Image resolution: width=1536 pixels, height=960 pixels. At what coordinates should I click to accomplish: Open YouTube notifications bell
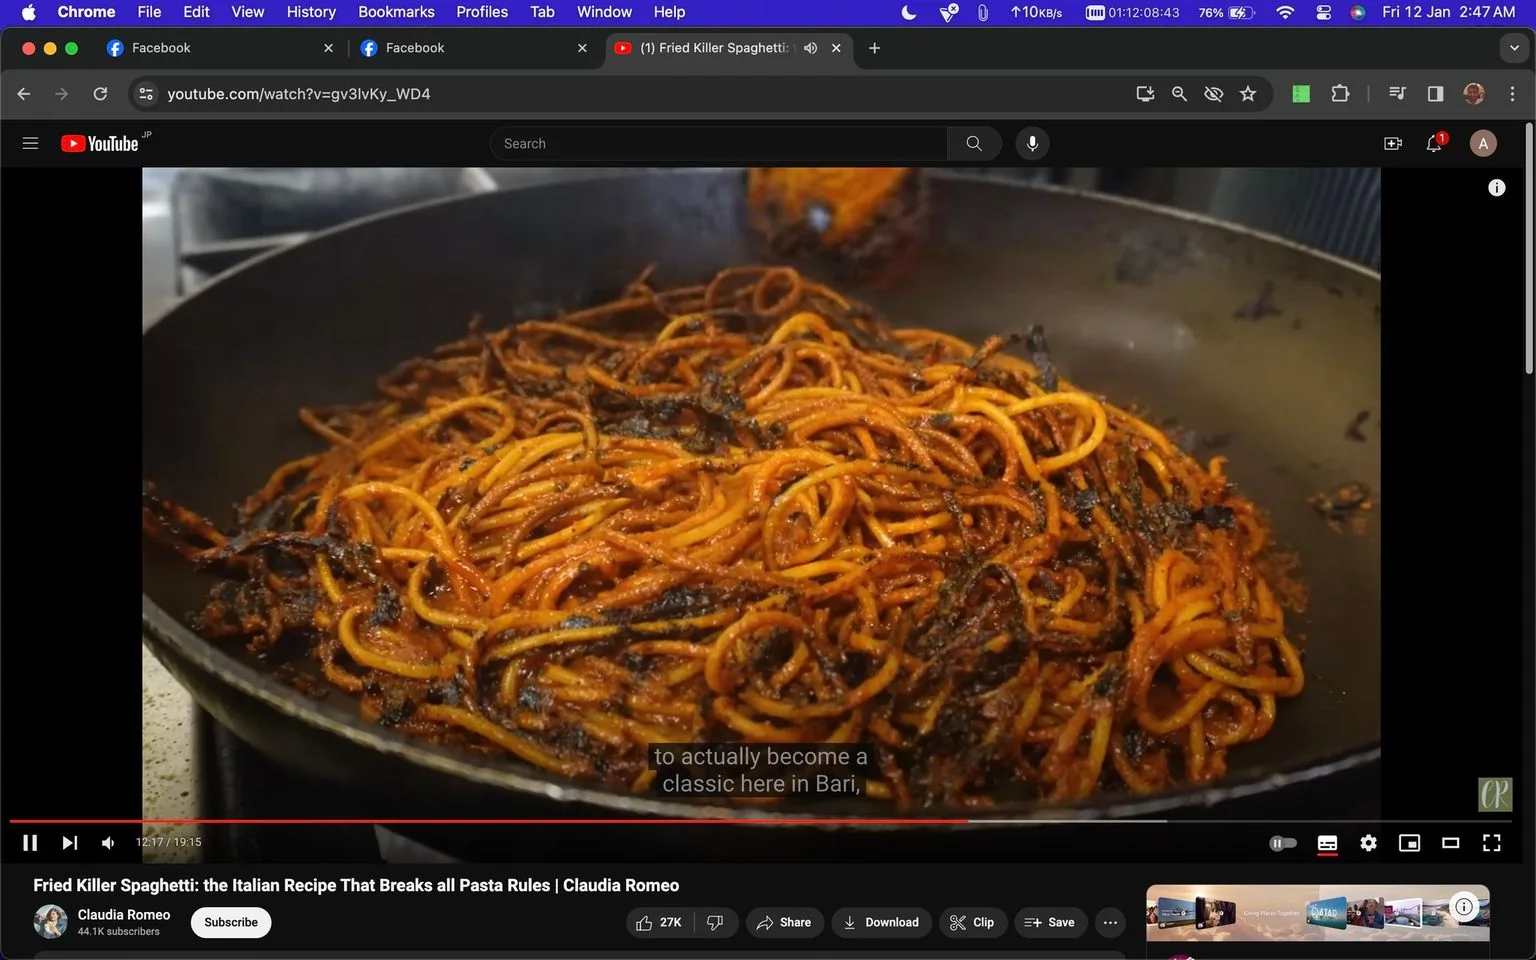click(x=1434, y=143)
